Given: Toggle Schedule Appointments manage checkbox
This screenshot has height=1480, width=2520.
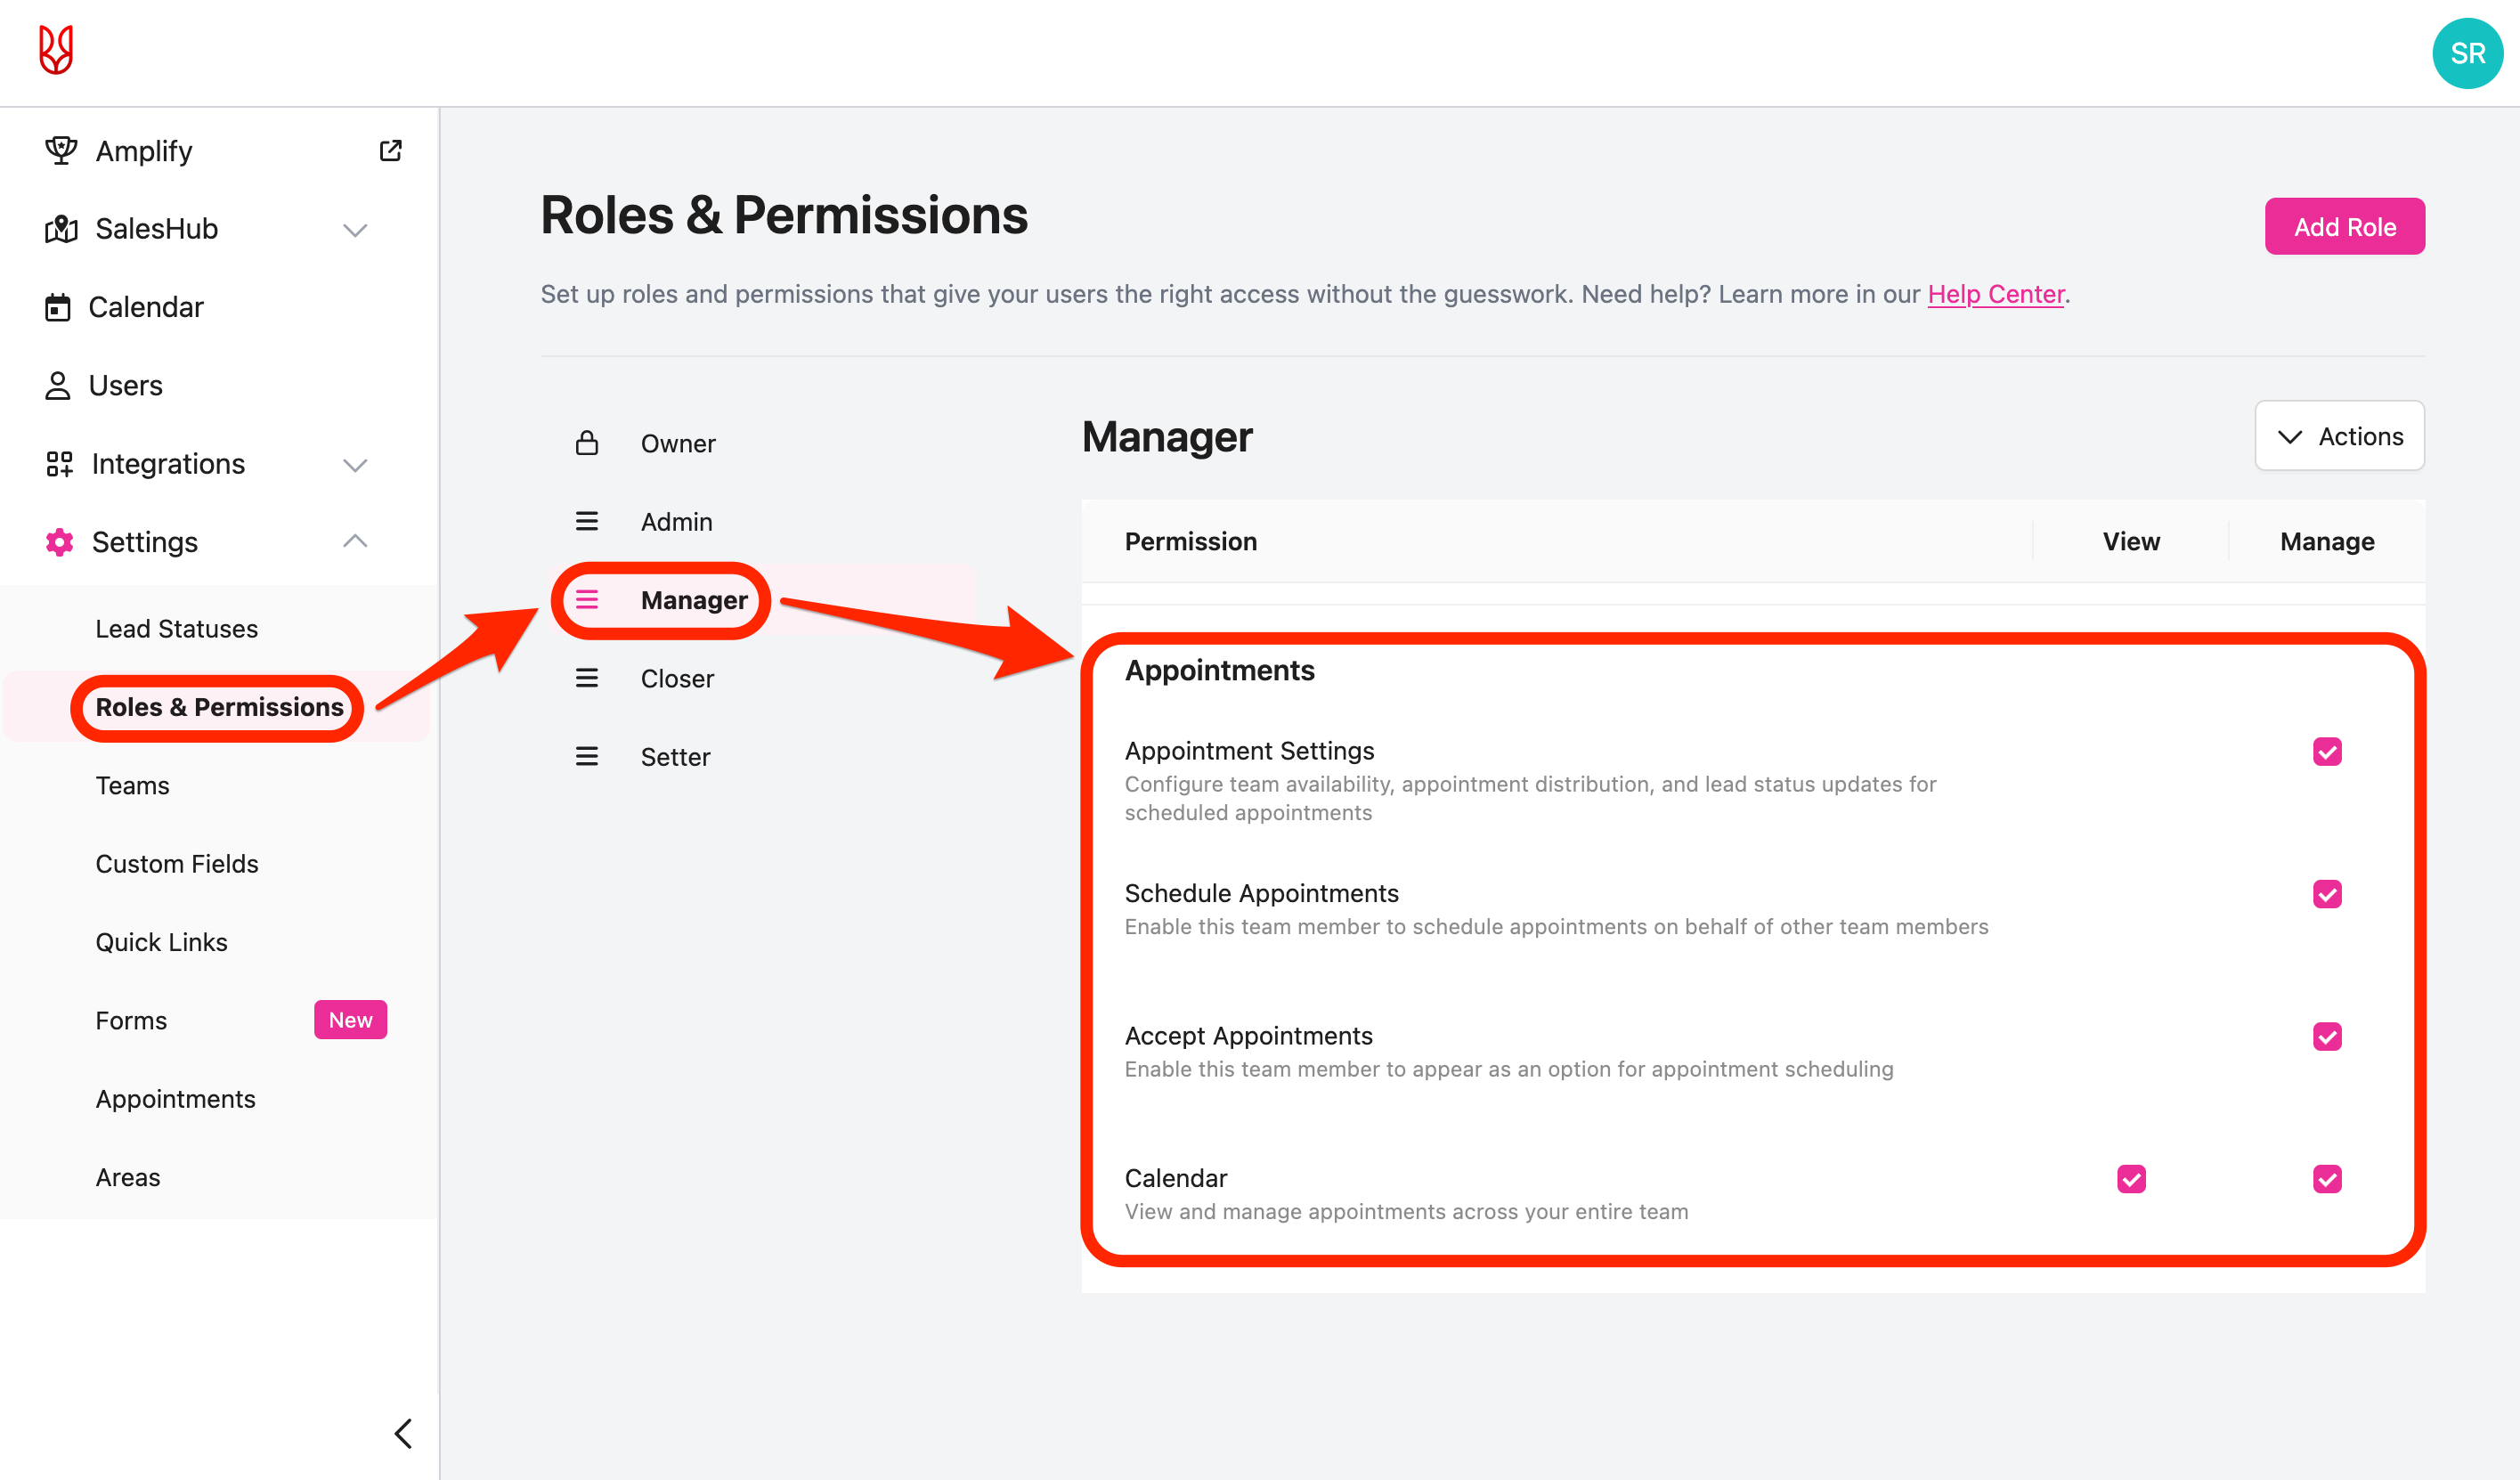Looking at the screenshot, I should click(2327, 894).
